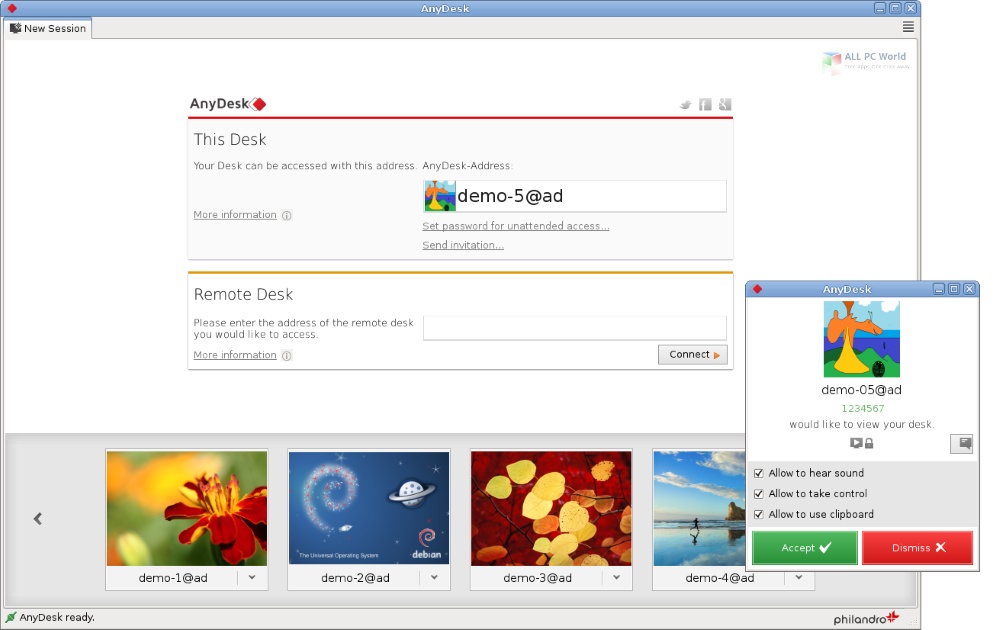Screen dimensions: 1000x630
Task: Open the hamburger menu in main window
Action: coord(908,27)
